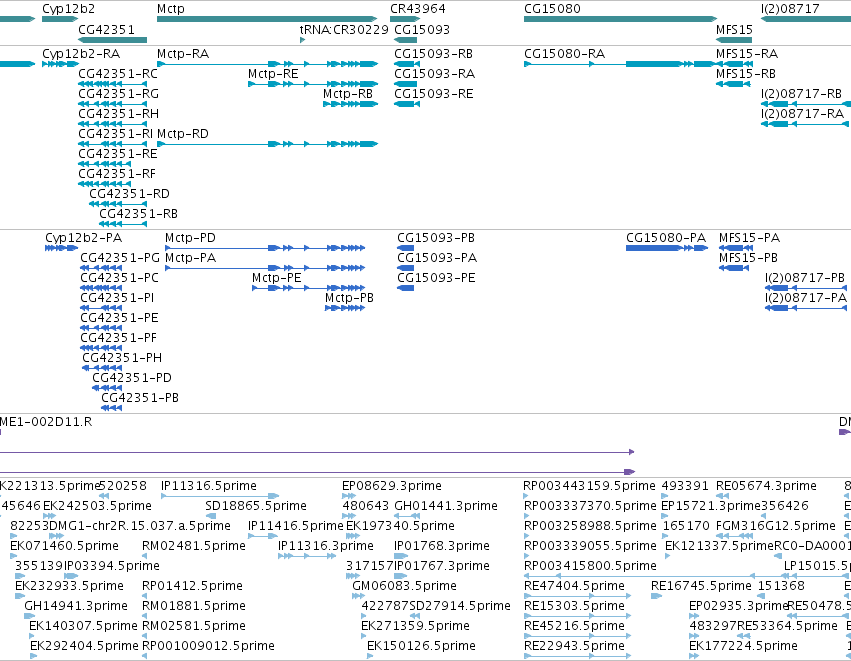Click the RE05674.3prime EST label
Screen dimensions: 851x661
[x=766, y=486]
